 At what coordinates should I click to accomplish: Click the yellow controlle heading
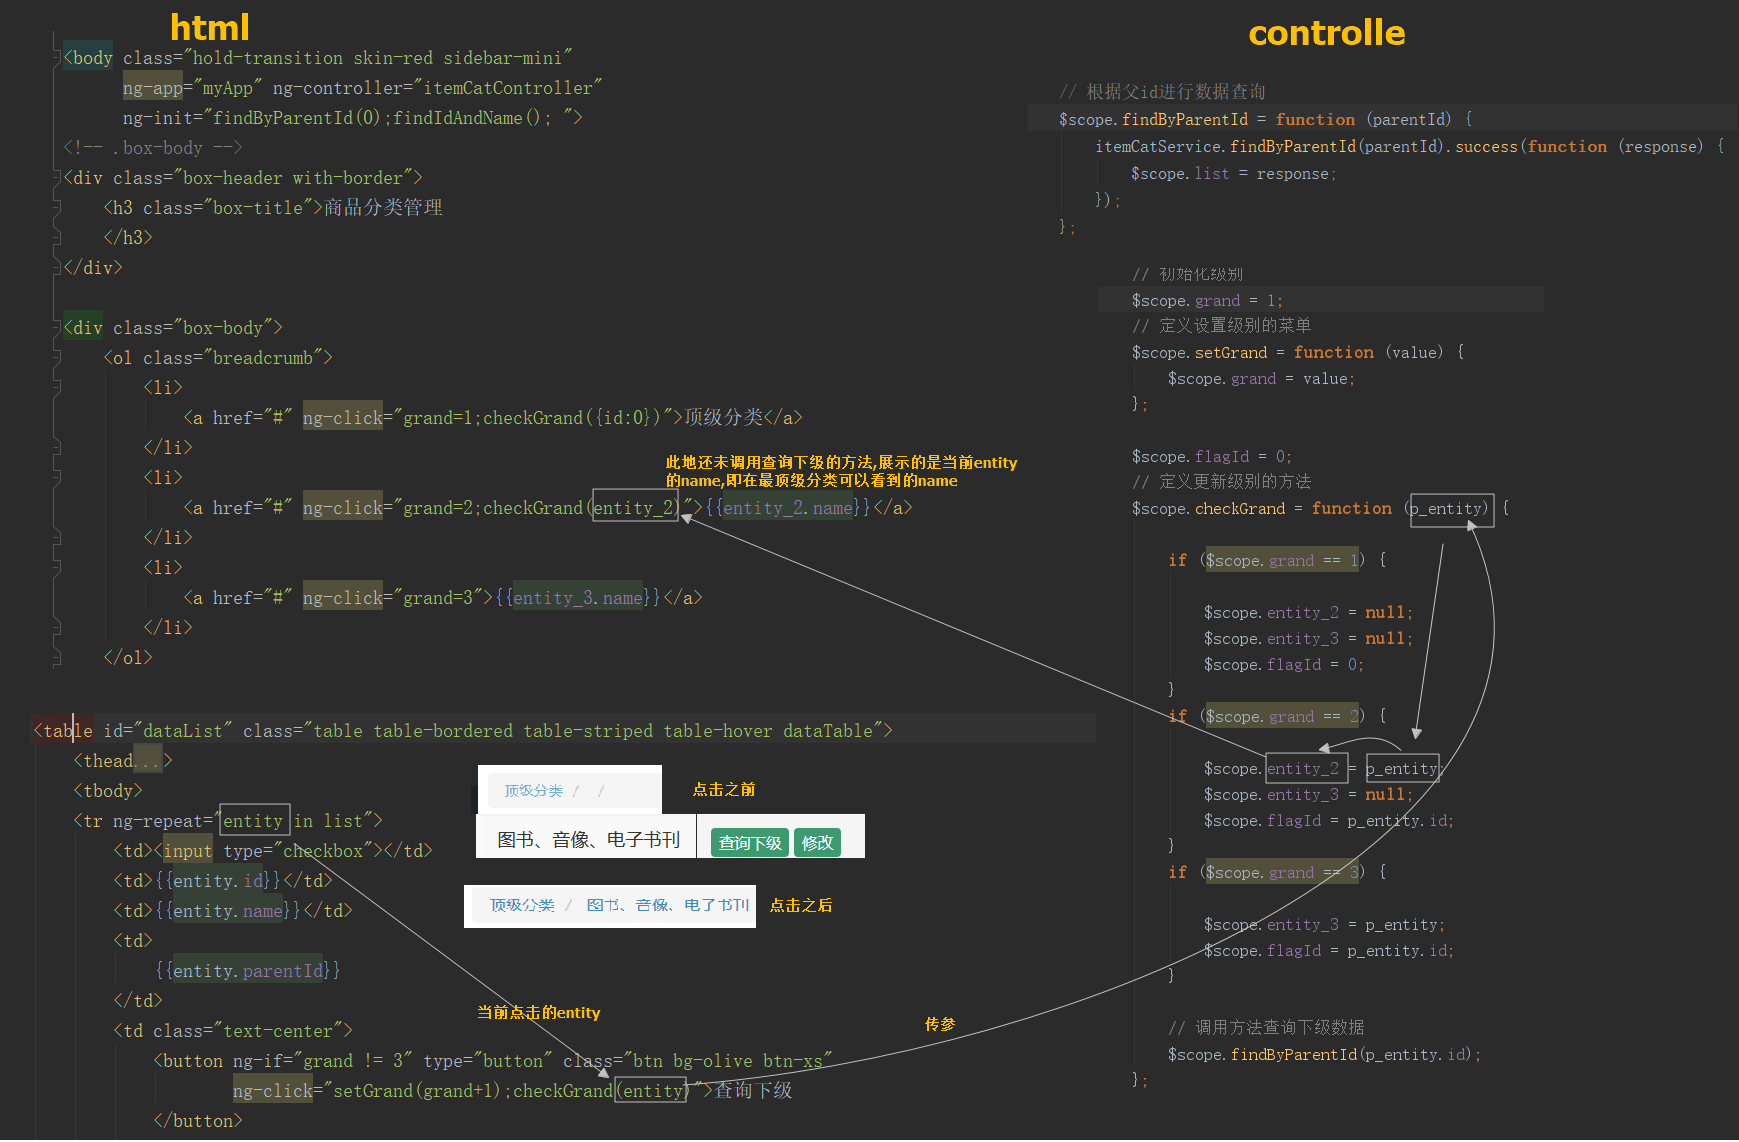[x=1327, y=33]
